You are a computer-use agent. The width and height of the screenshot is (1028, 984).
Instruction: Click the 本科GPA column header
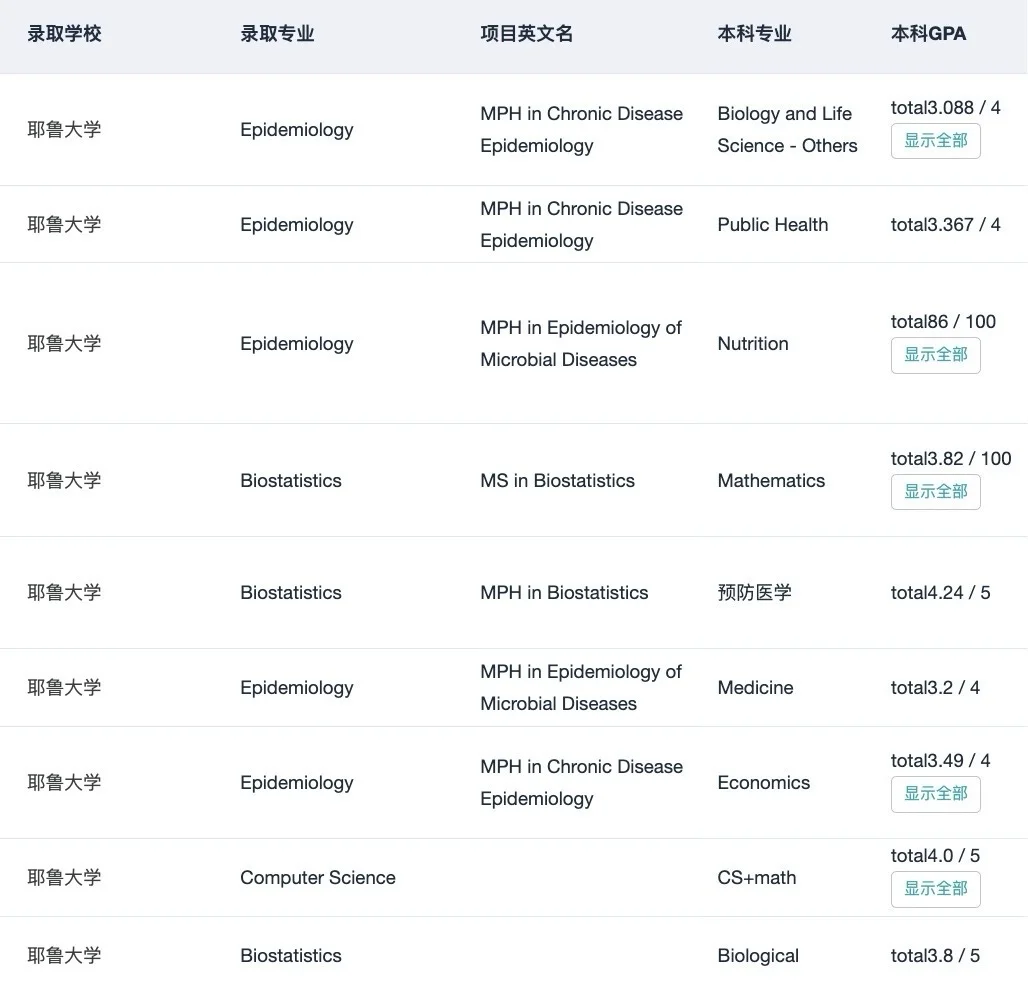(x=928, y=33)
